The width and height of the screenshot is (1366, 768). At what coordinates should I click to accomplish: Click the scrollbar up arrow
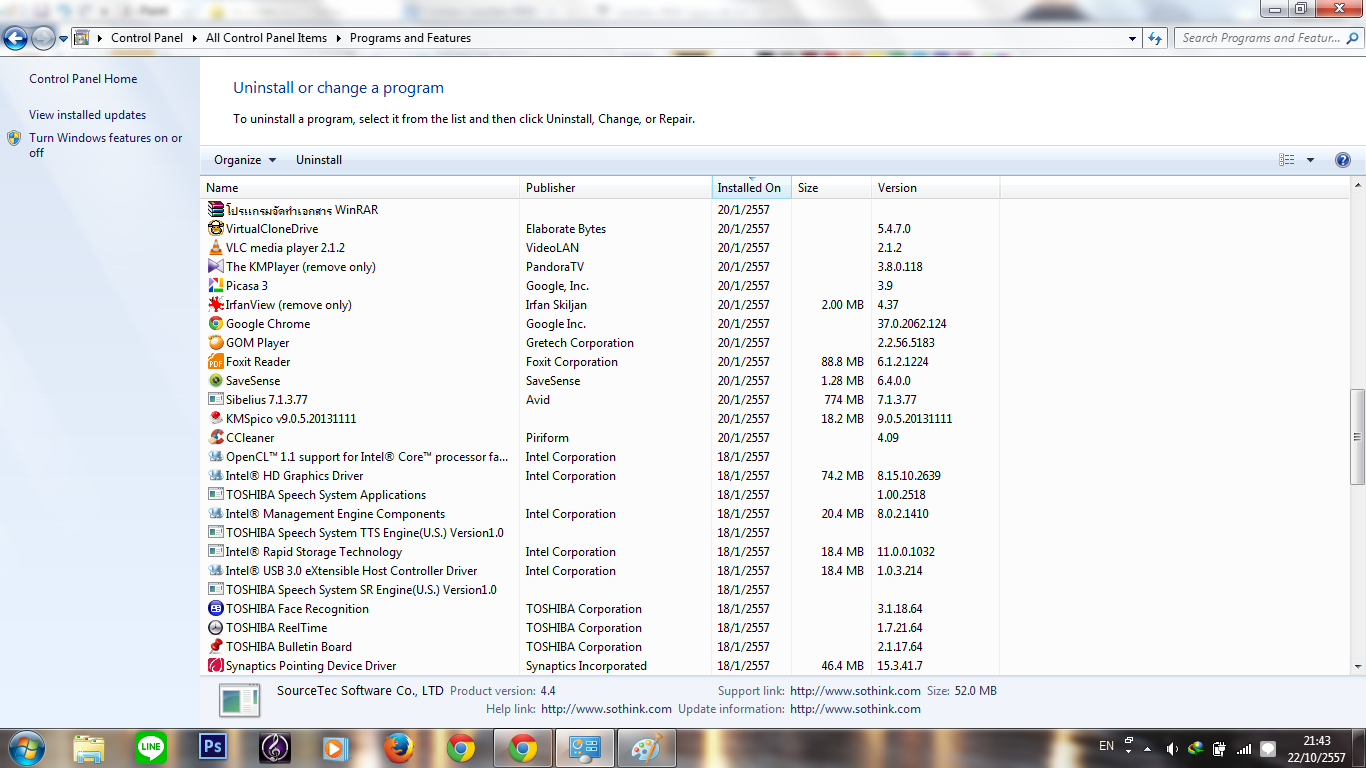pos(1357,186)
